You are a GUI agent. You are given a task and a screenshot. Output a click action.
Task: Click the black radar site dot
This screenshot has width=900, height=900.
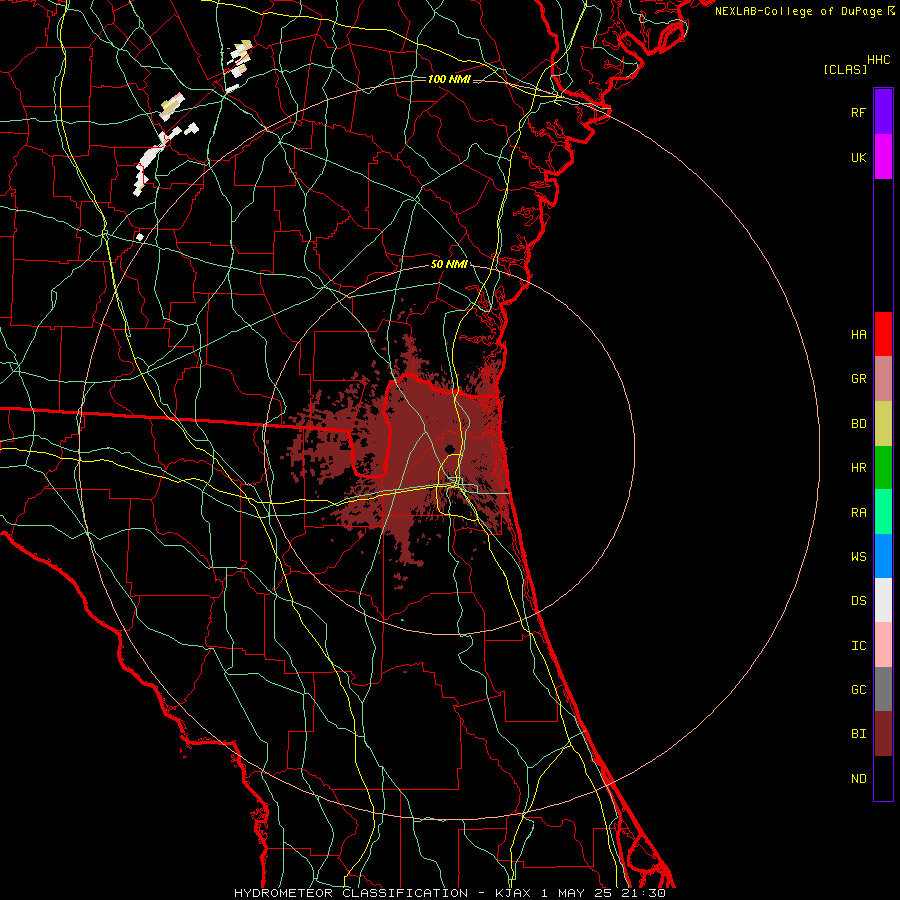449,449
